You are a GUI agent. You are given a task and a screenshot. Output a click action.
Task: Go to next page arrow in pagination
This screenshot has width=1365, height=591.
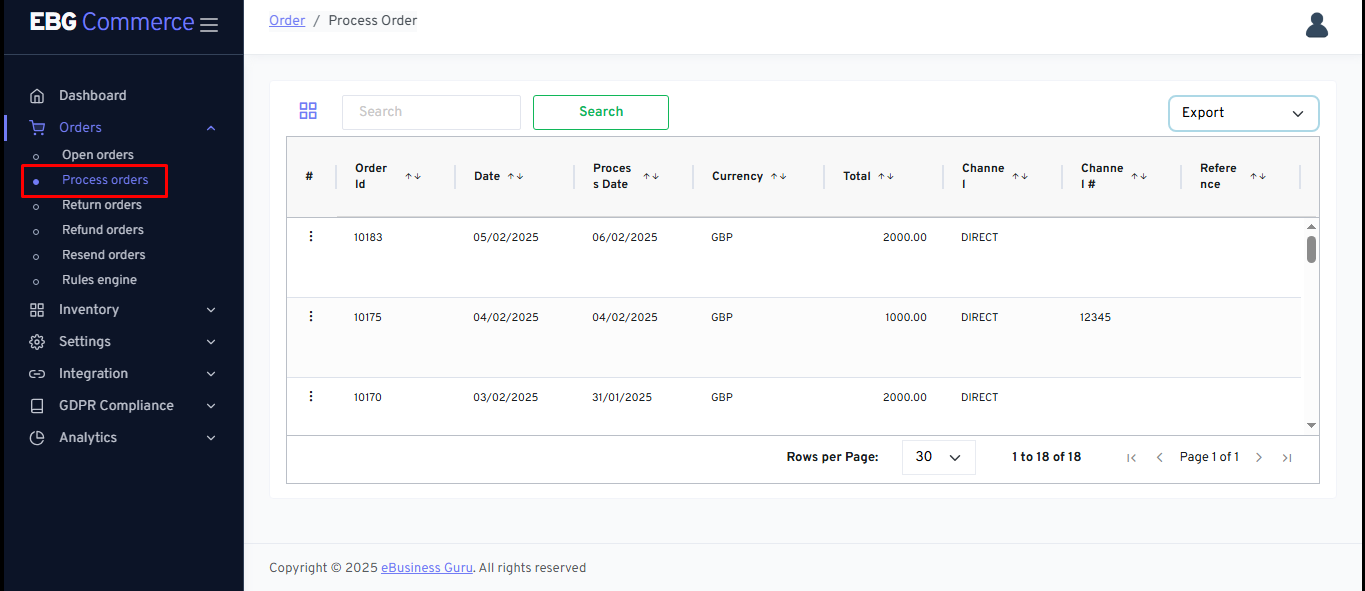coord(1259,457)
